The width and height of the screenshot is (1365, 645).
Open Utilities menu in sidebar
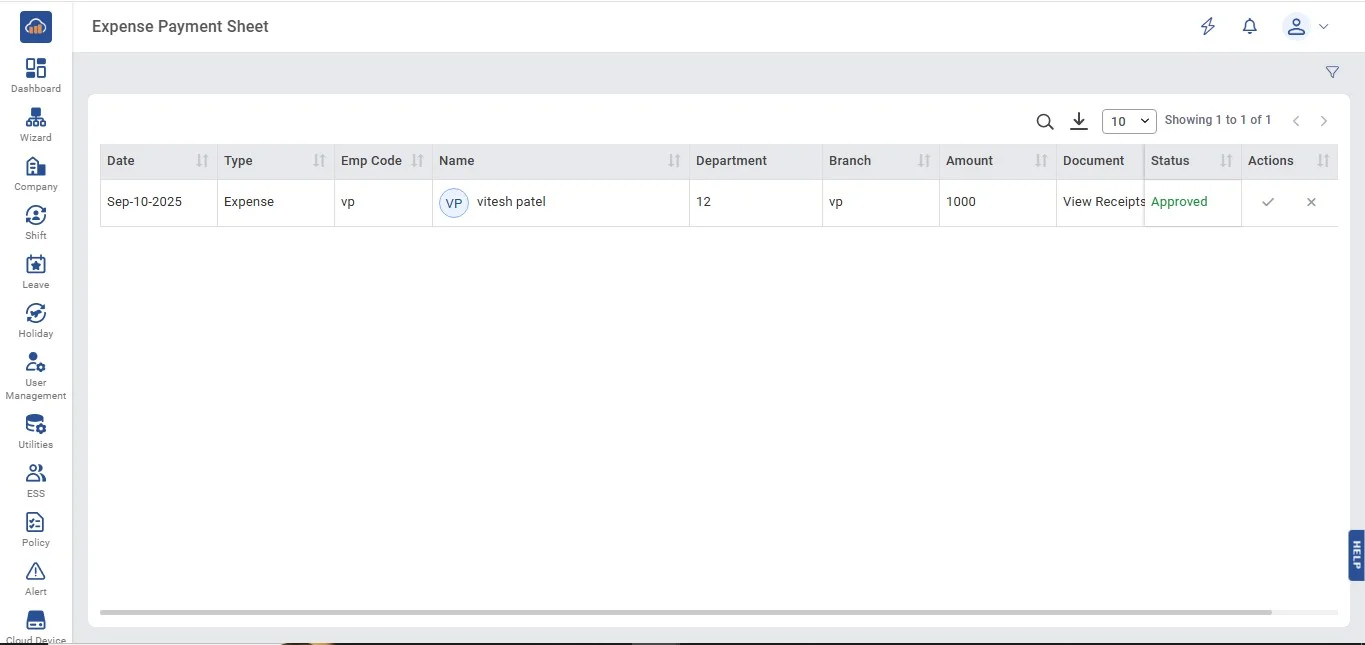point(36,431)
